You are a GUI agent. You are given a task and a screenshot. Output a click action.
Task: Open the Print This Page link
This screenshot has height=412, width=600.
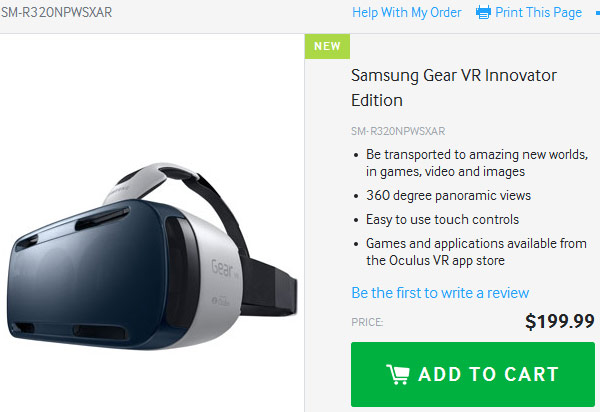[x=538, y=13]
